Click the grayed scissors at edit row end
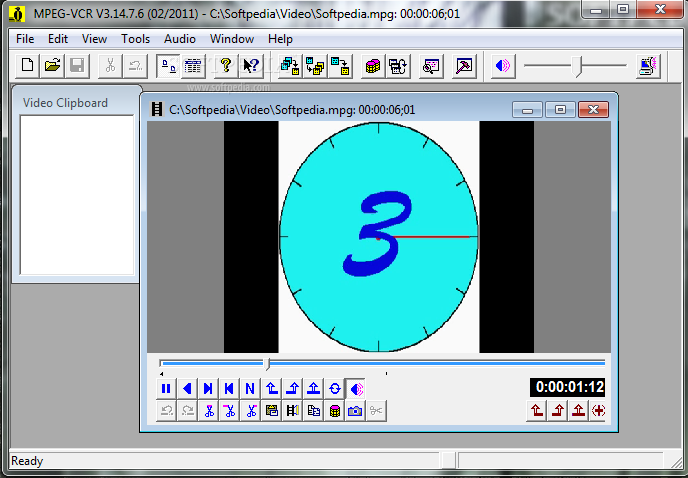The image size is (688, 478). click(x=376, y=411)
